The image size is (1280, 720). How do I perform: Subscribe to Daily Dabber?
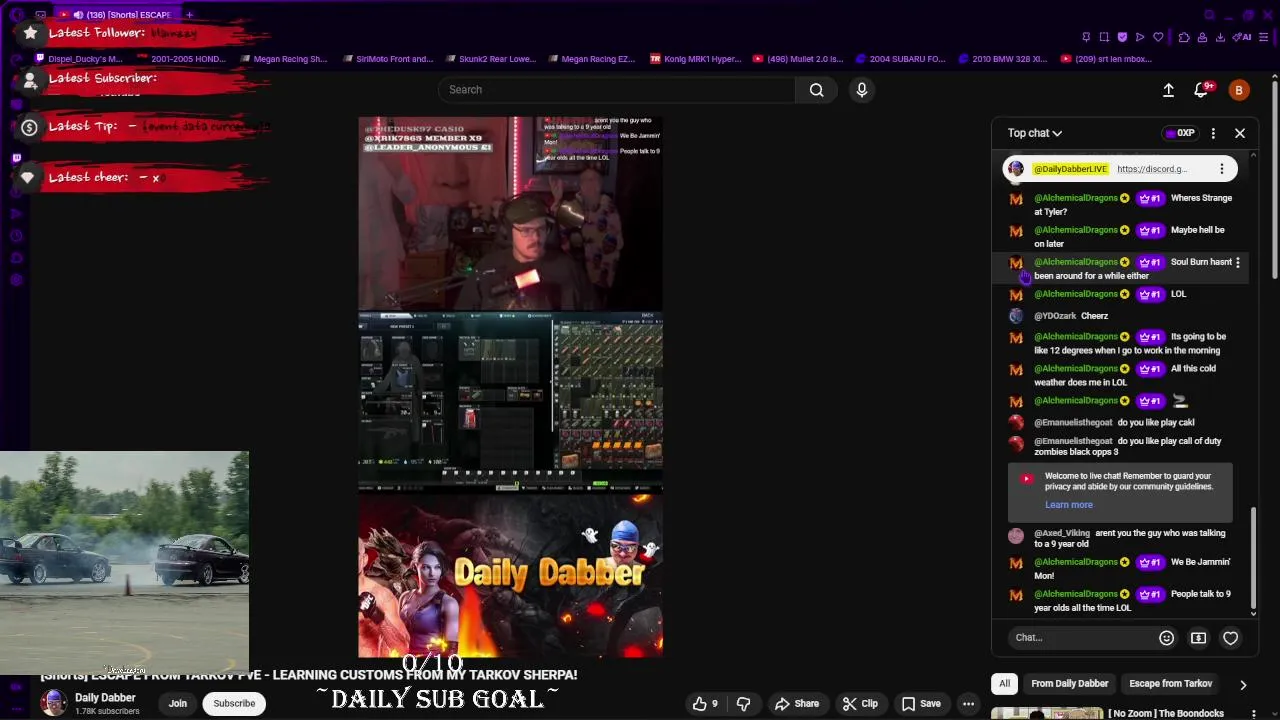click(x=234, y=704)
